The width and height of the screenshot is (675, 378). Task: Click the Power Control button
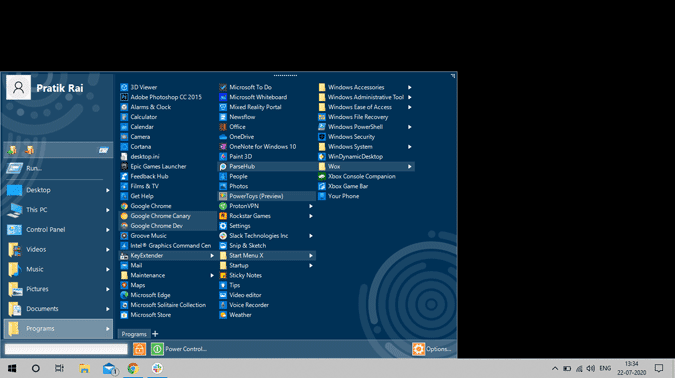coord(179,349)
